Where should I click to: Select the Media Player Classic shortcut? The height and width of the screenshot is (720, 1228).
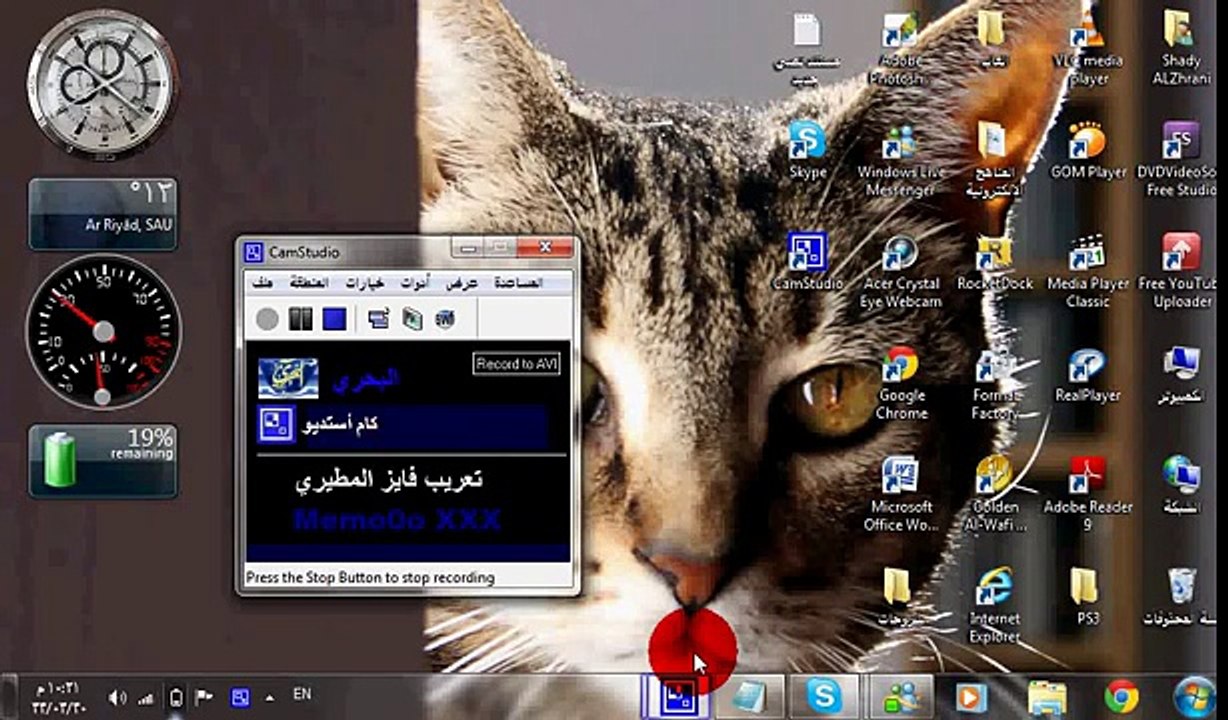pos(1088,272)
